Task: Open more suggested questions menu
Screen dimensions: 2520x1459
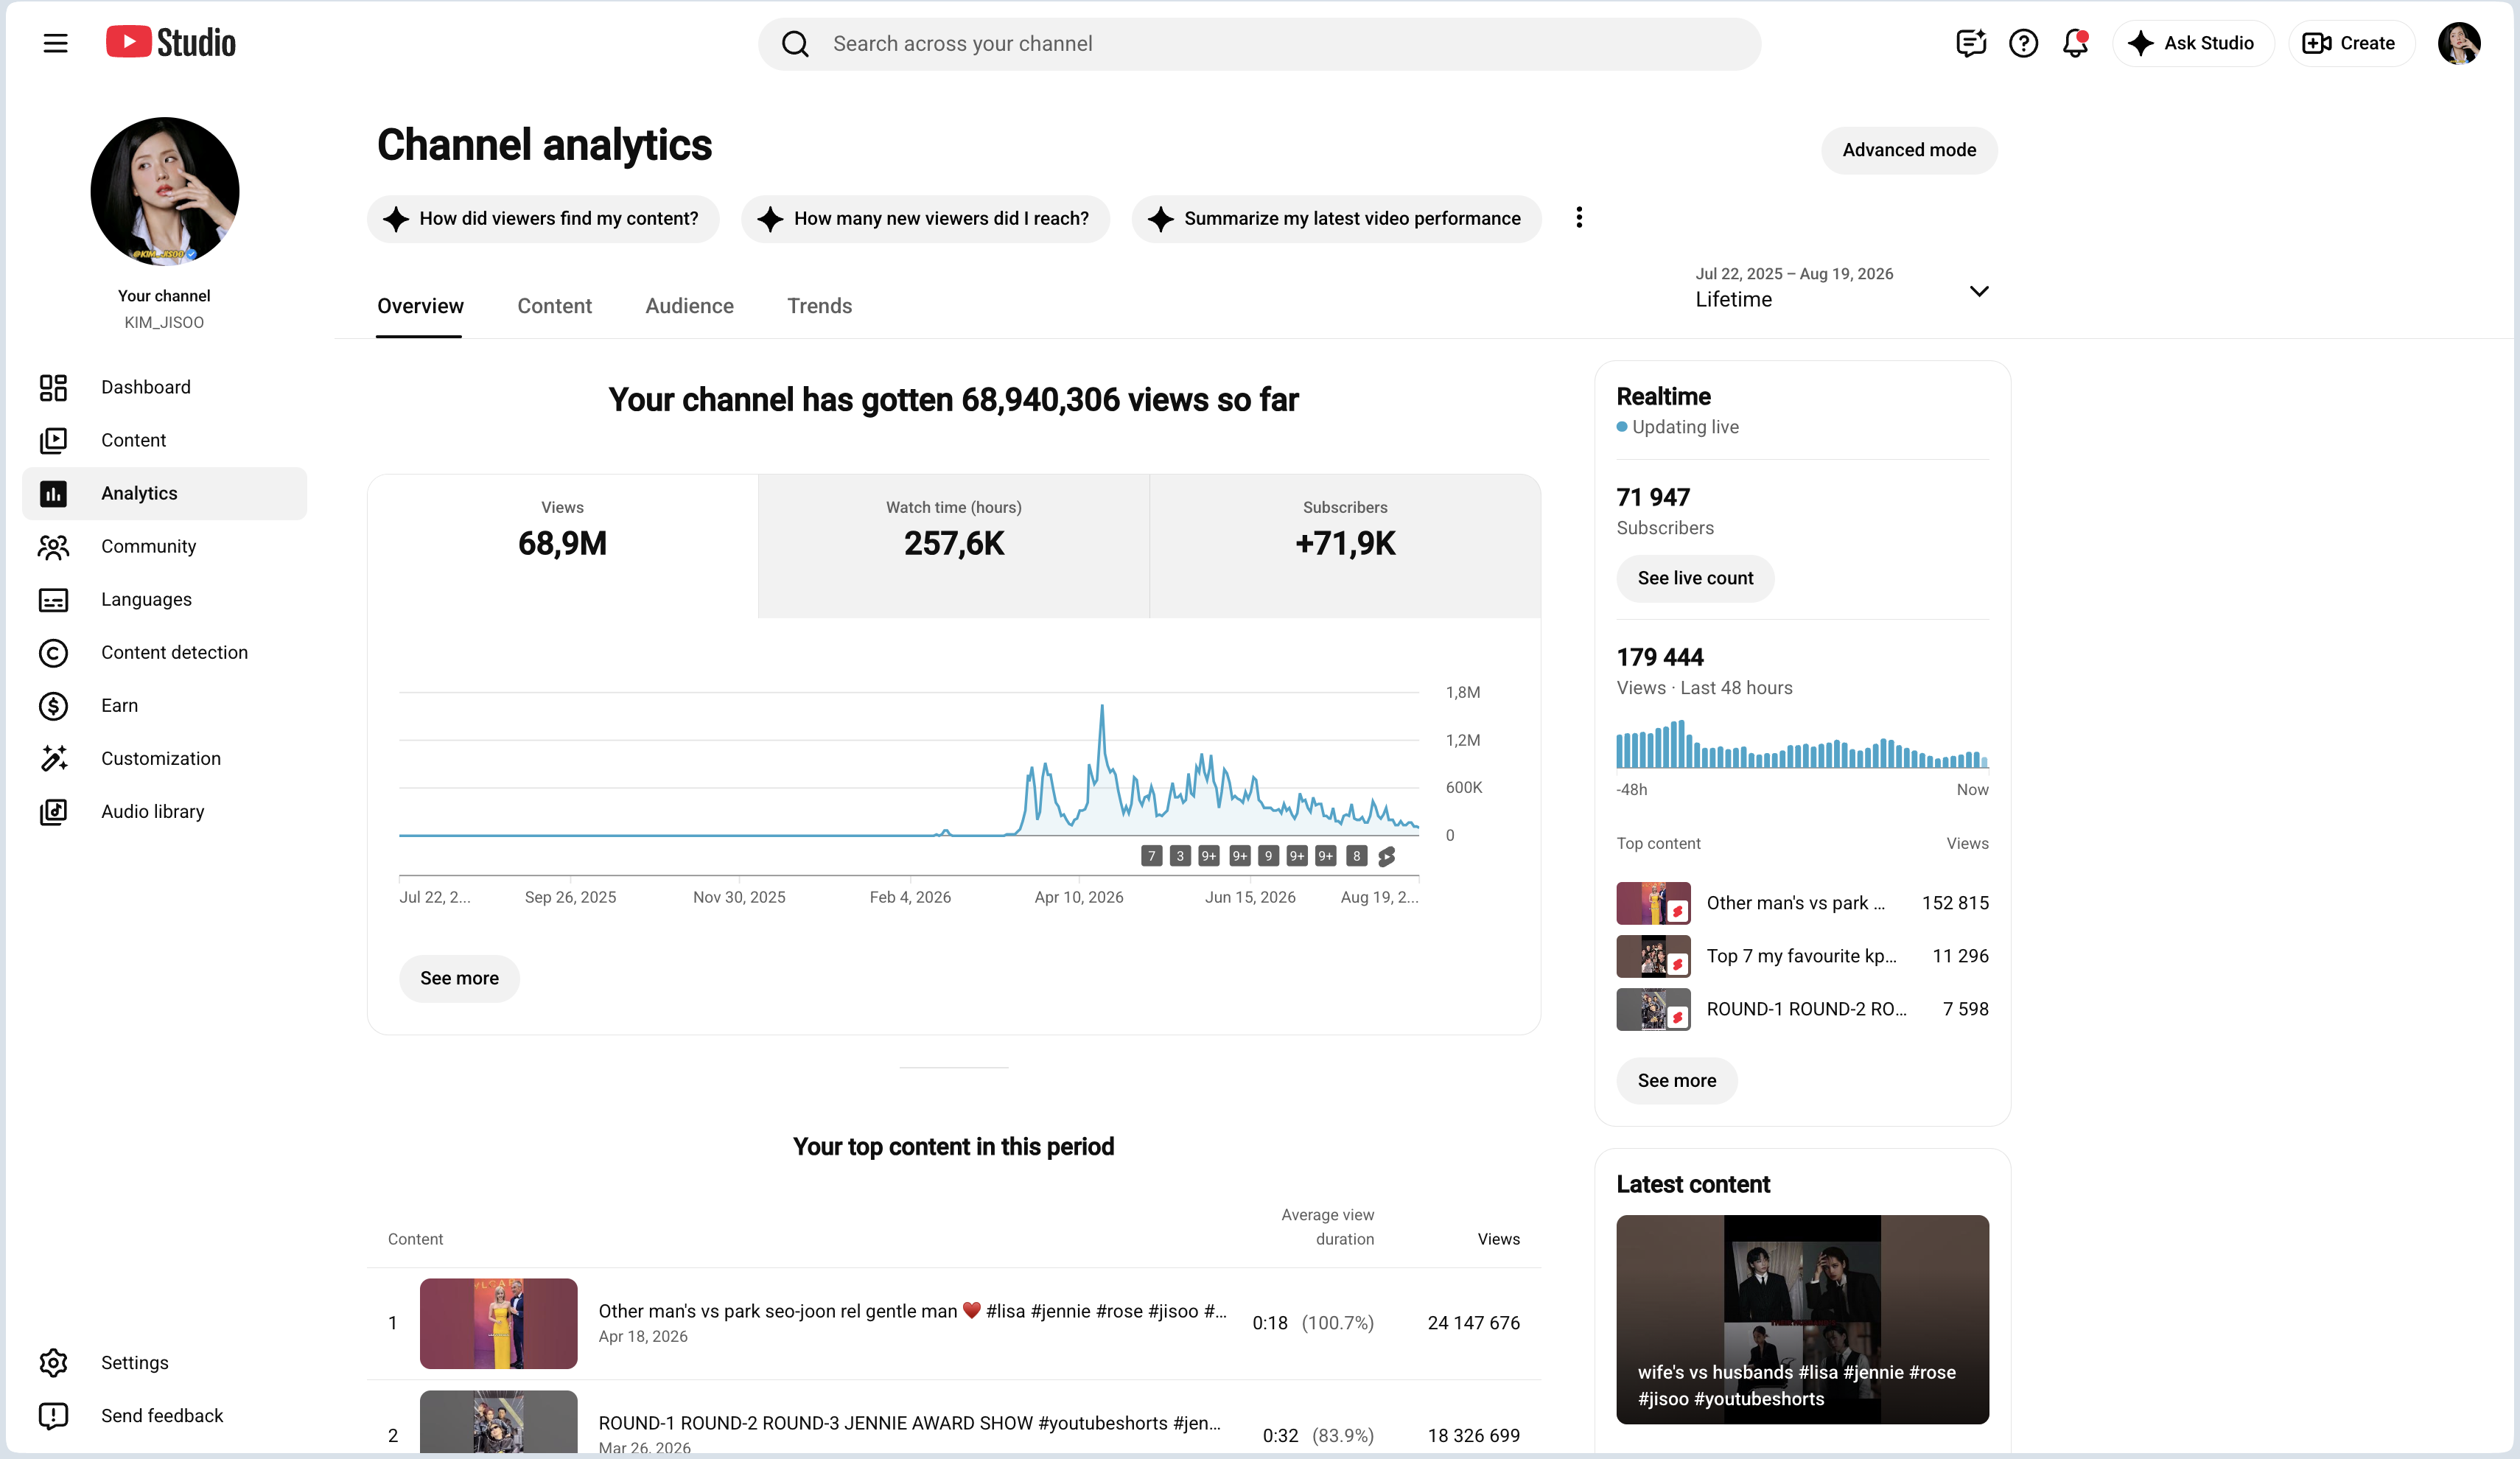Action: pos(1579,218)
